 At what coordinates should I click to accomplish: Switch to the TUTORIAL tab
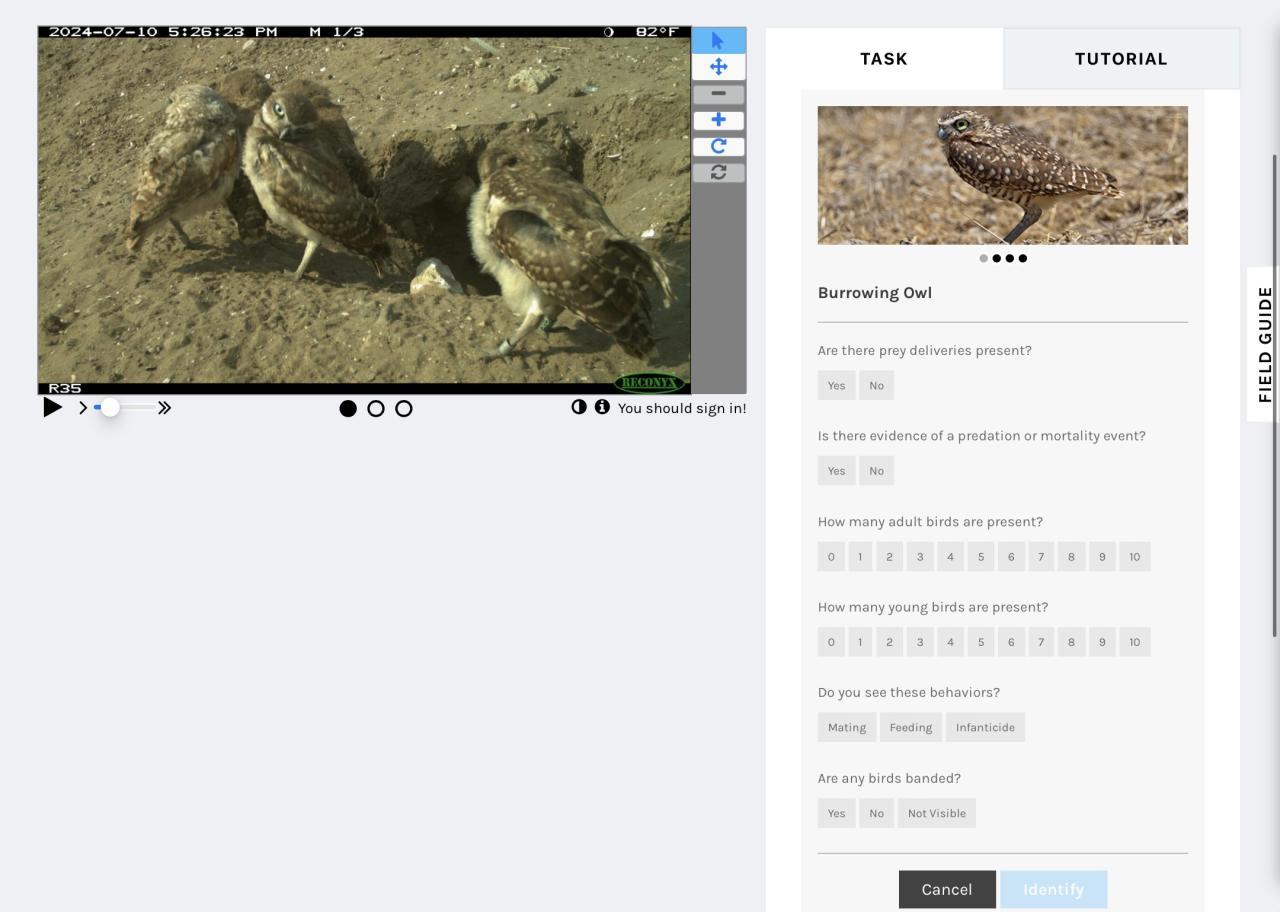[x=1121, y=59]
